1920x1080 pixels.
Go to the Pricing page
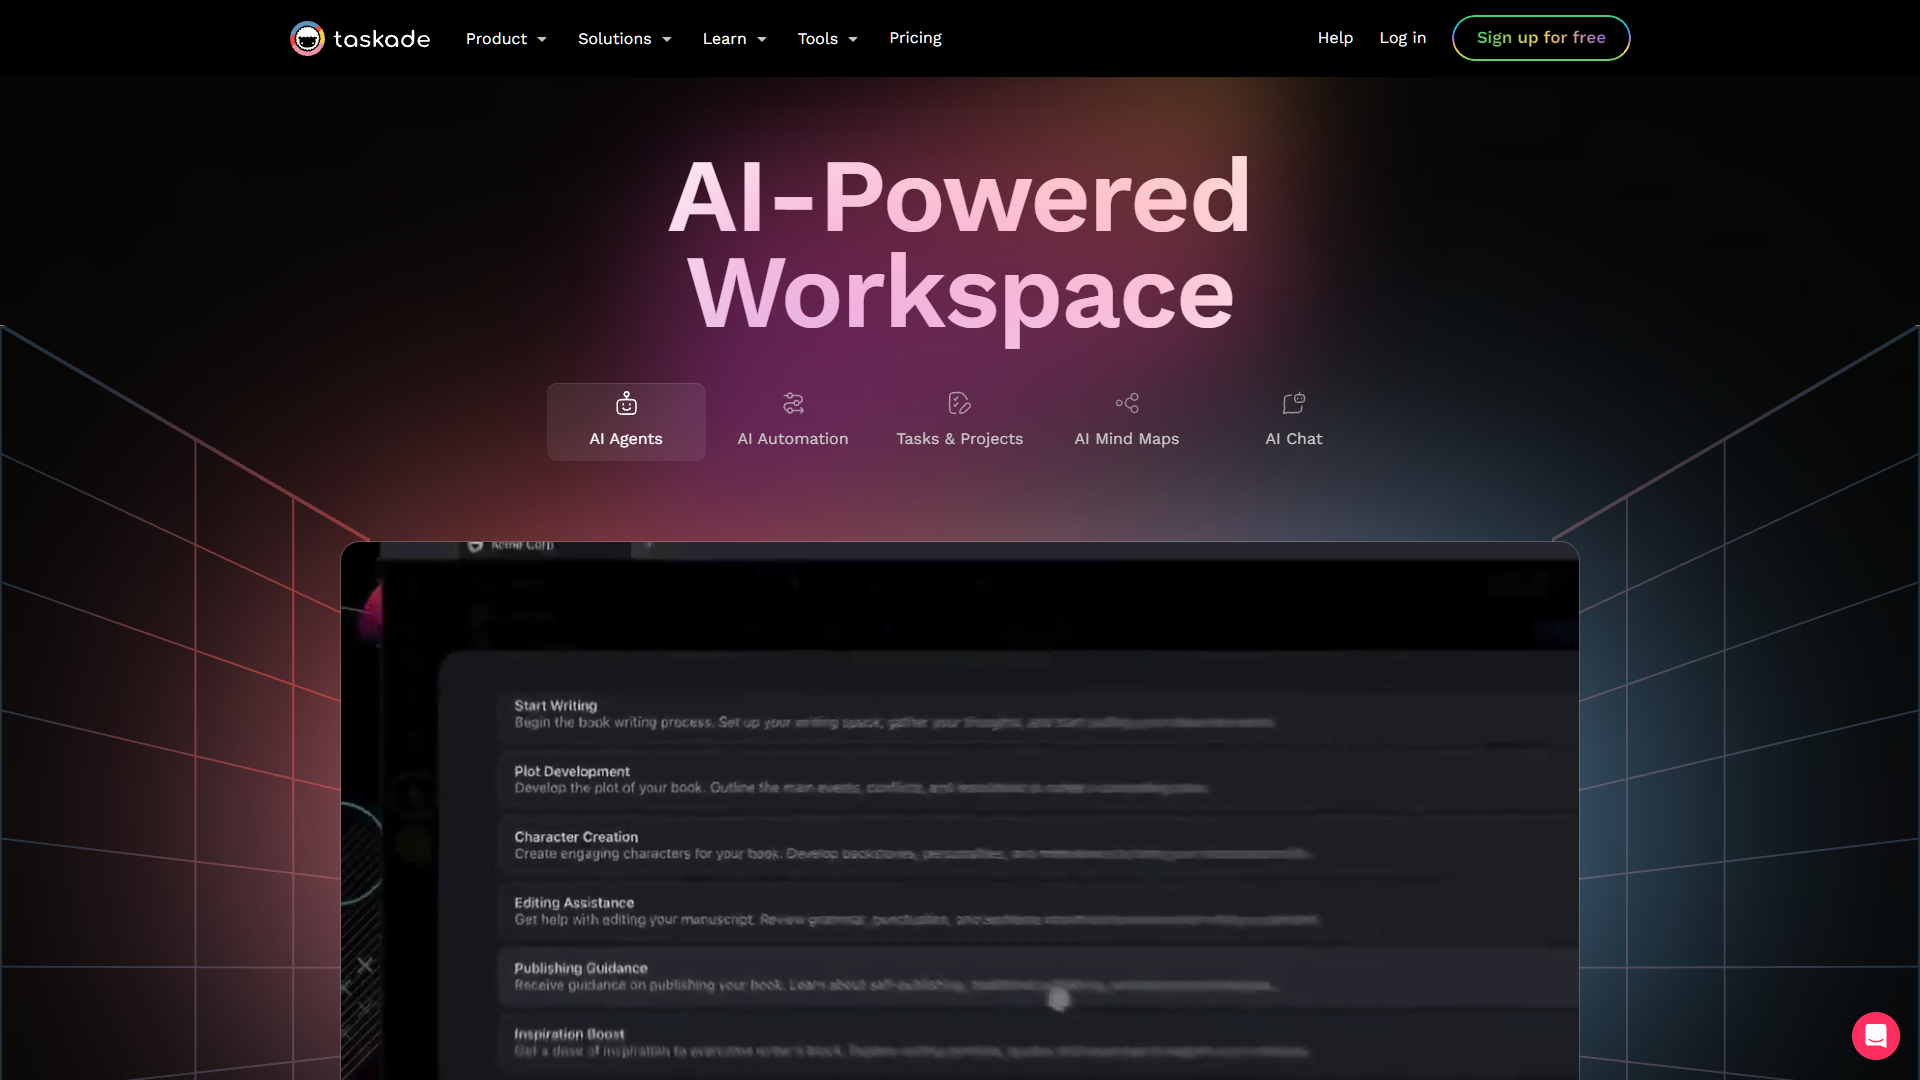coord(915,38)
